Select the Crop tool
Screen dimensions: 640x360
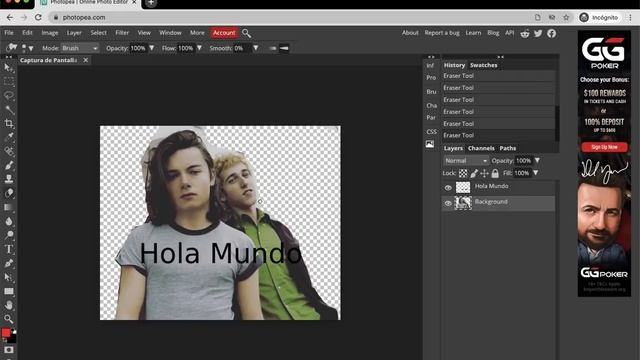click(x=9, y=123)
